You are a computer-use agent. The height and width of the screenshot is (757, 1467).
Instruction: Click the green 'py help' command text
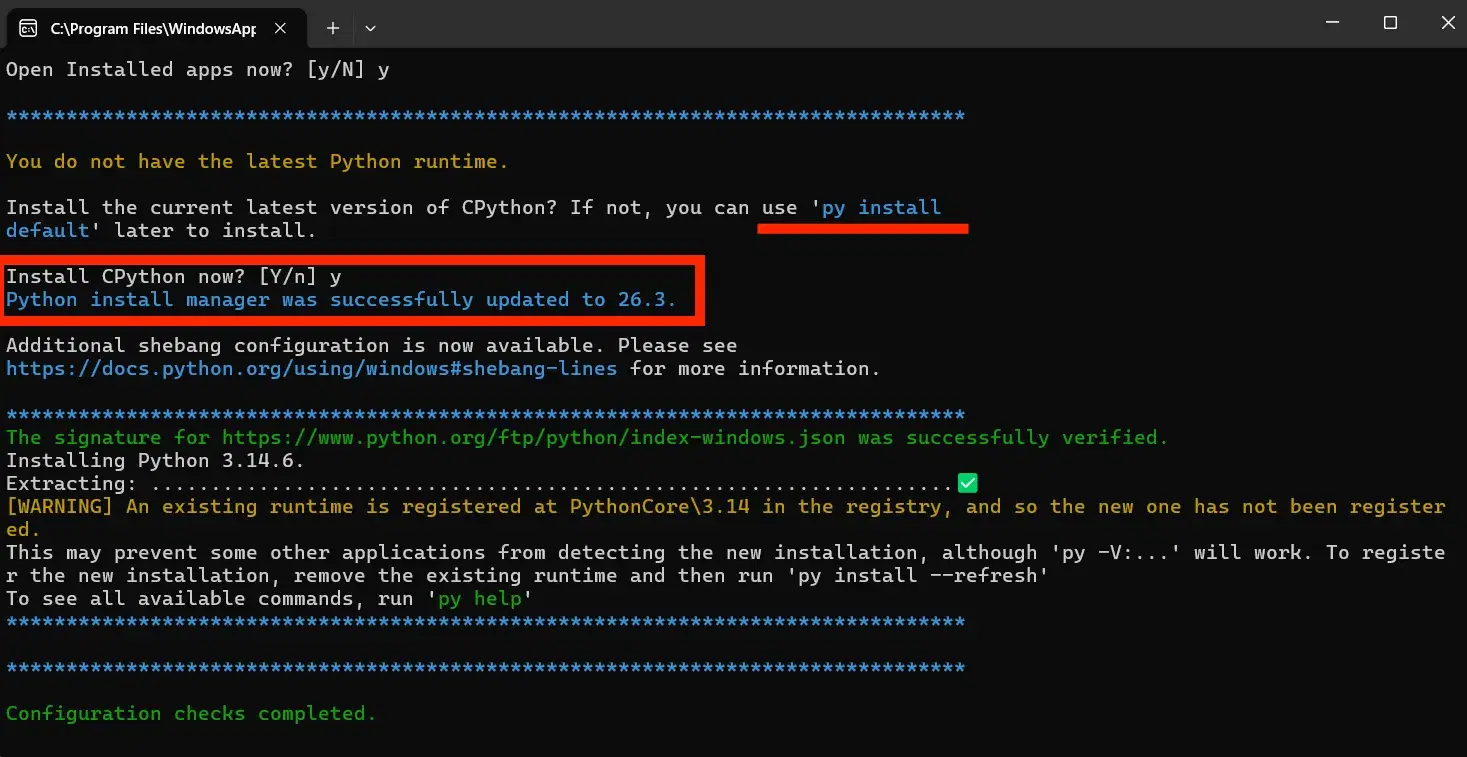click(x=480, y=598)
